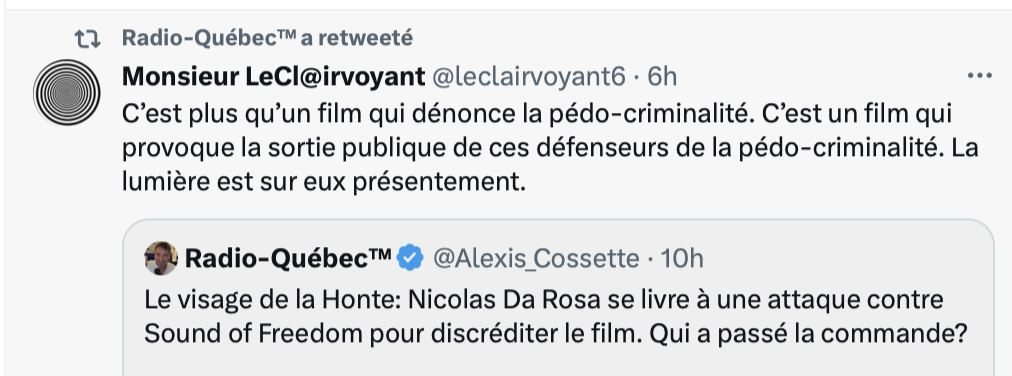Screen dimensions: 1012x376
Task: Open the bold Radio-Québec™ name in quoted tweet
Action: tap(288, 258)
